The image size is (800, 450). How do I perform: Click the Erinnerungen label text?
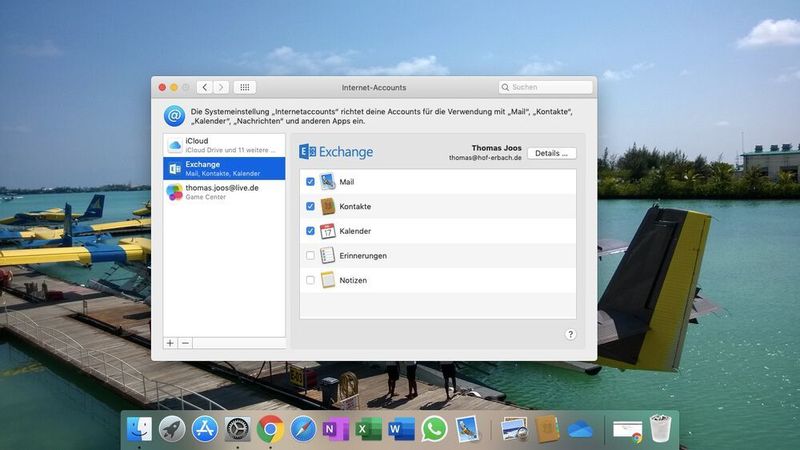363,255
